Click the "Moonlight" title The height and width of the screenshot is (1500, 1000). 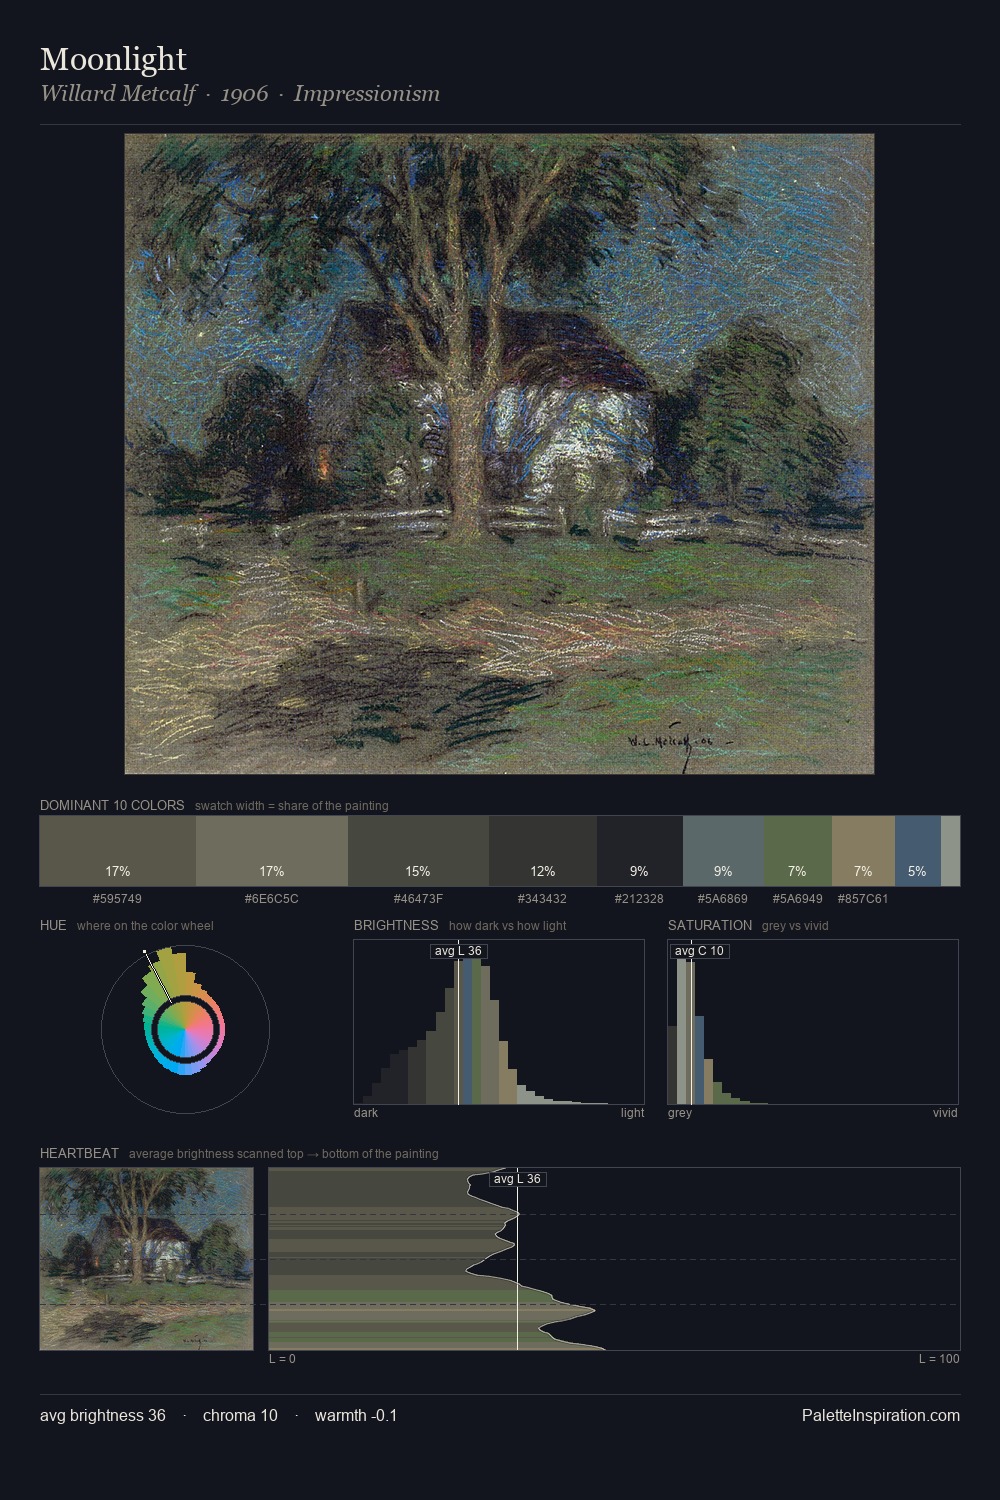[113, 60]
